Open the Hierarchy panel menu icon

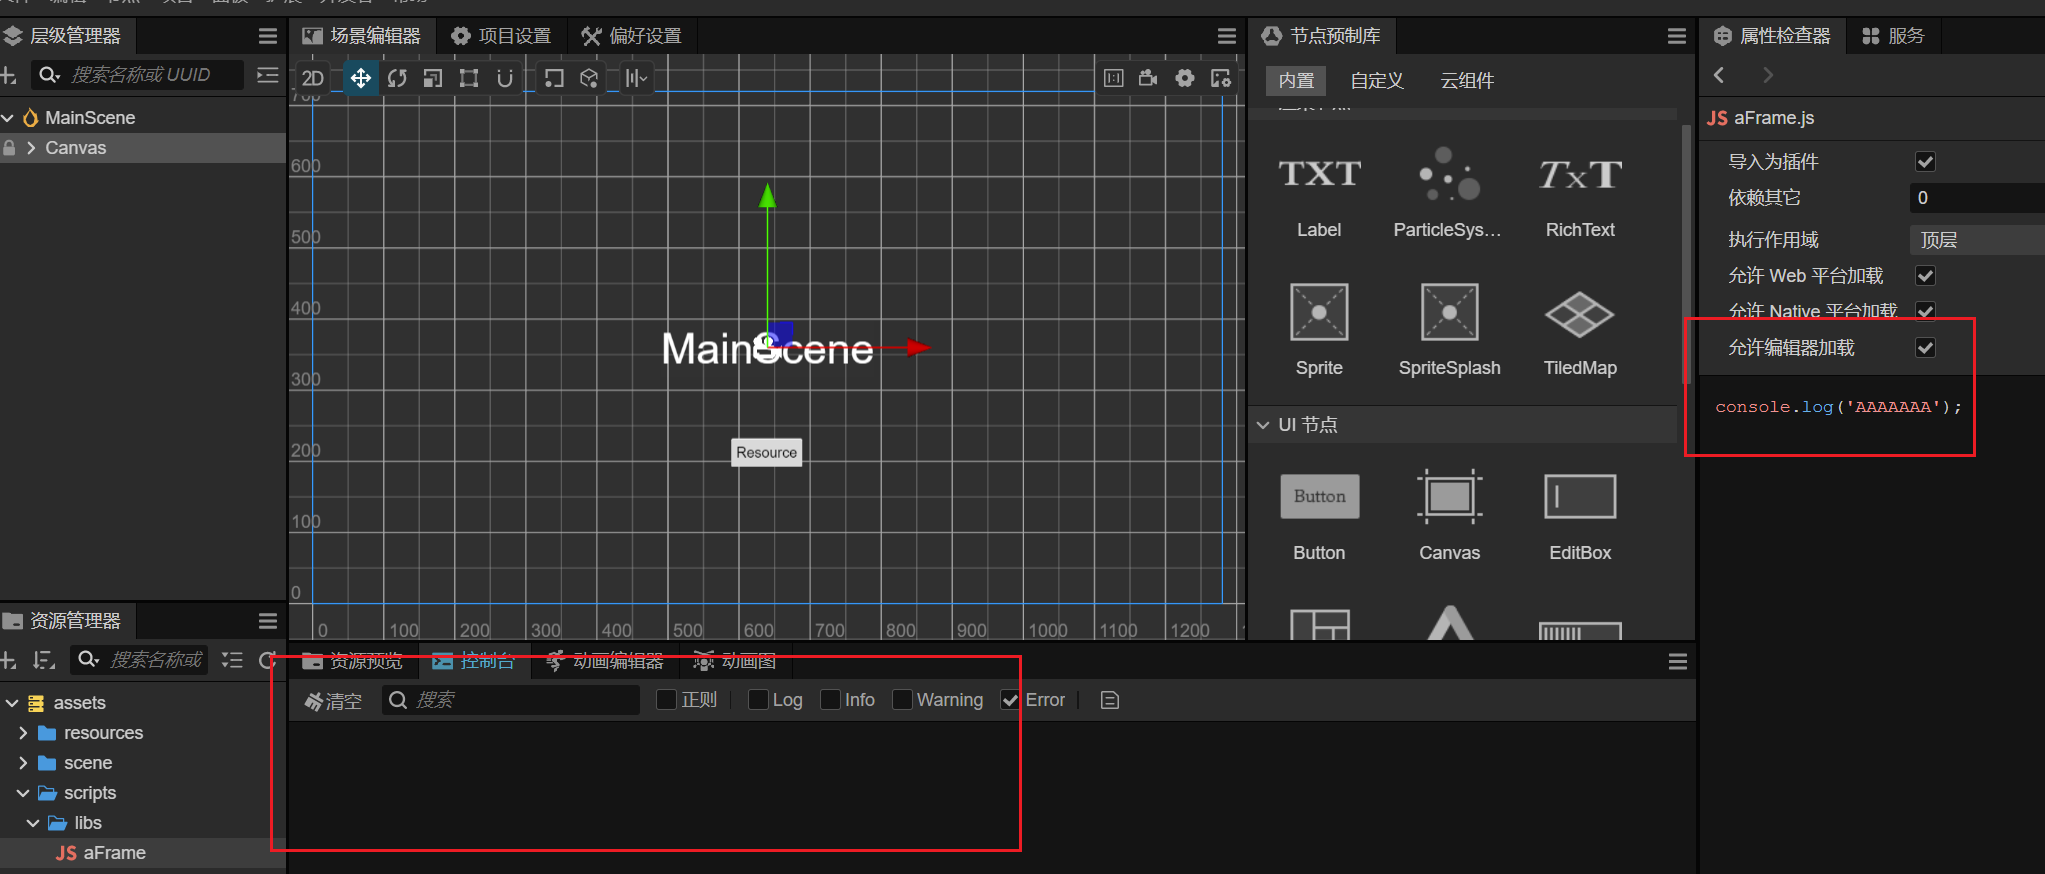point(268,36)
